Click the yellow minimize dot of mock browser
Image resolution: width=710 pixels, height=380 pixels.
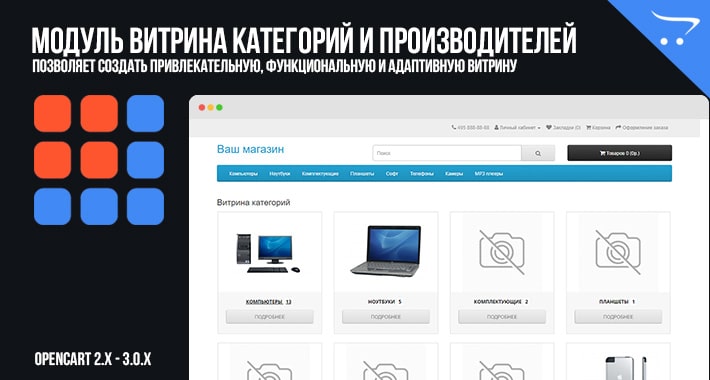(x=211, y=107)
